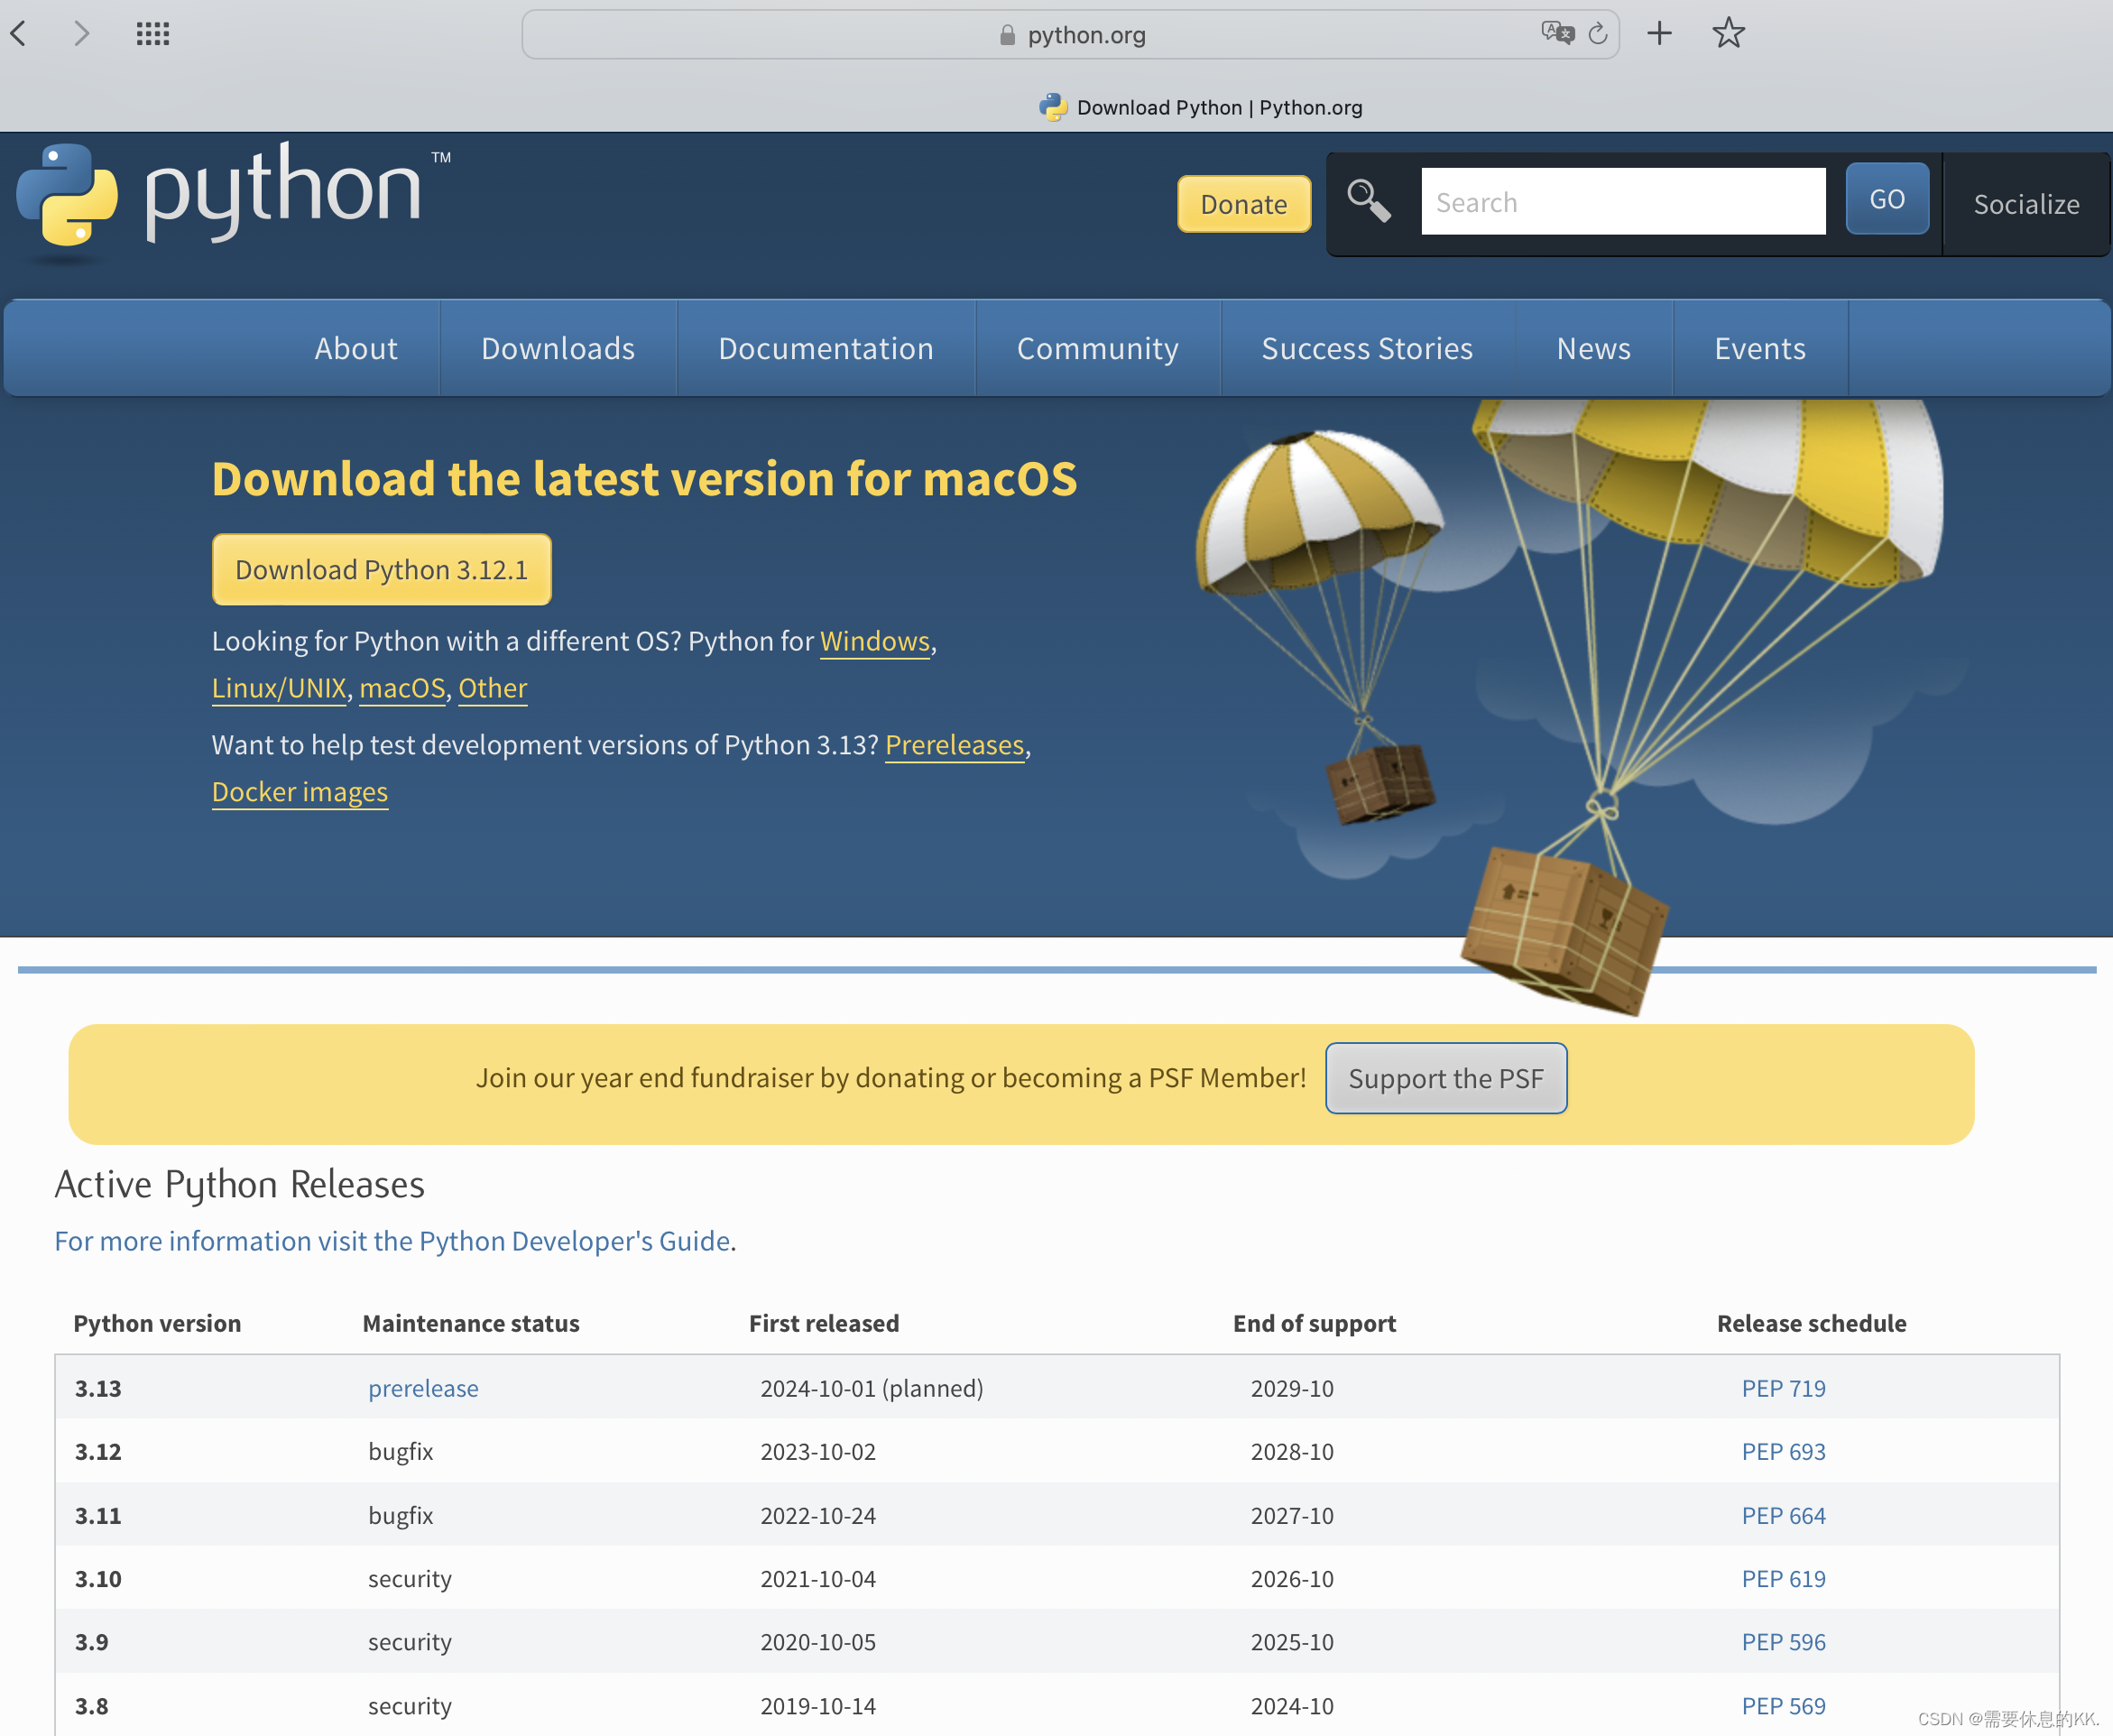This screenshot has height=1736, width=2113.
Task: Open the Documentation menu
Action: [826, 348]
